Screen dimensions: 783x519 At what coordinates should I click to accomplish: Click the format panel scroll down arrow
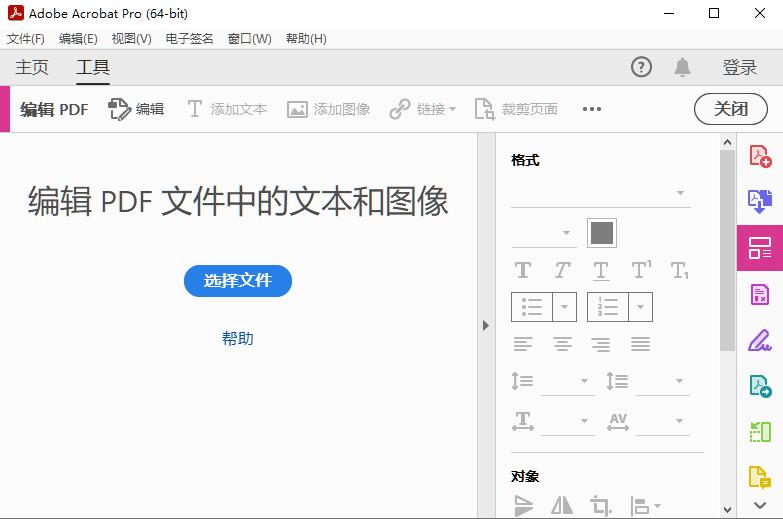(728, 510)
